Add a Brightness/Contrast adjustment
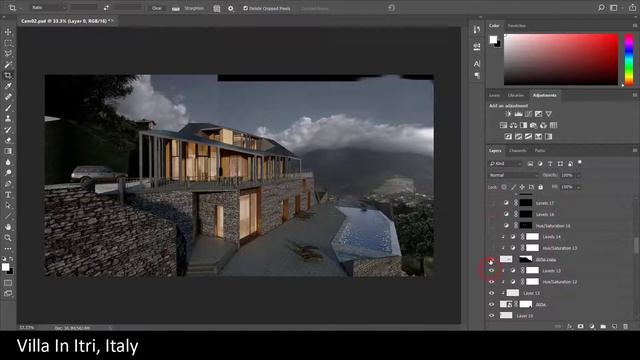 (508, 114)
